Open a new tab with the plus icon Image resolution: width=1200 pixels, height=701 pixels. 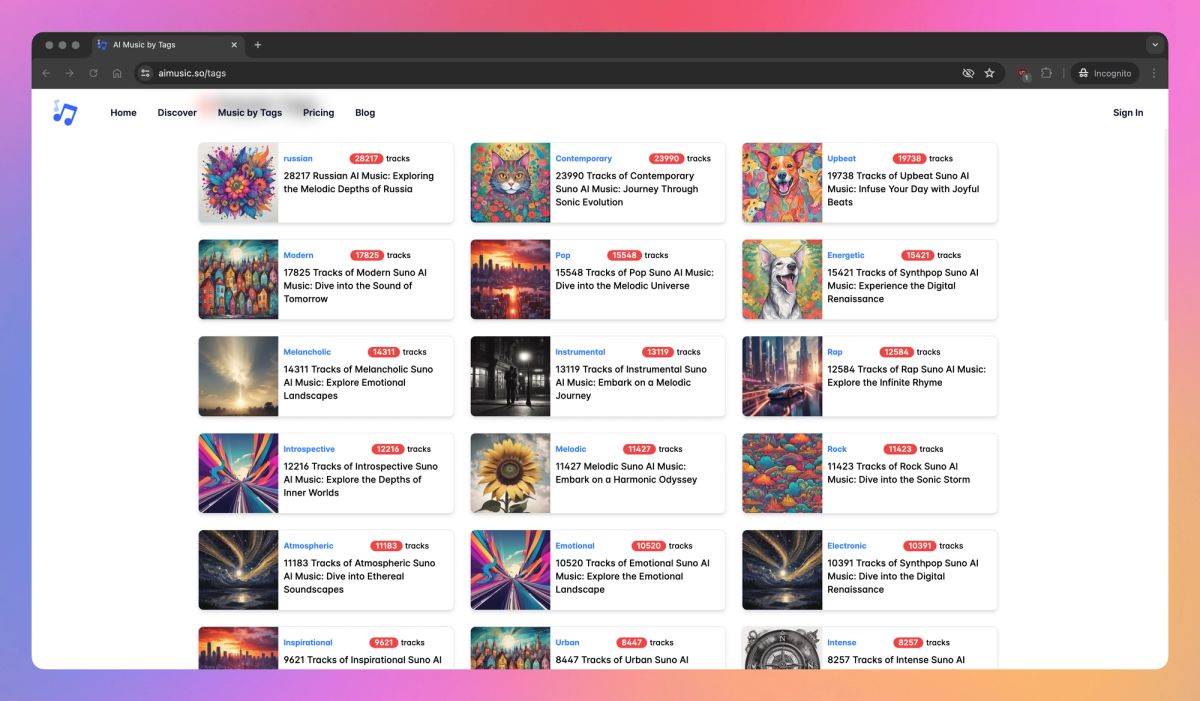[257, 44]
